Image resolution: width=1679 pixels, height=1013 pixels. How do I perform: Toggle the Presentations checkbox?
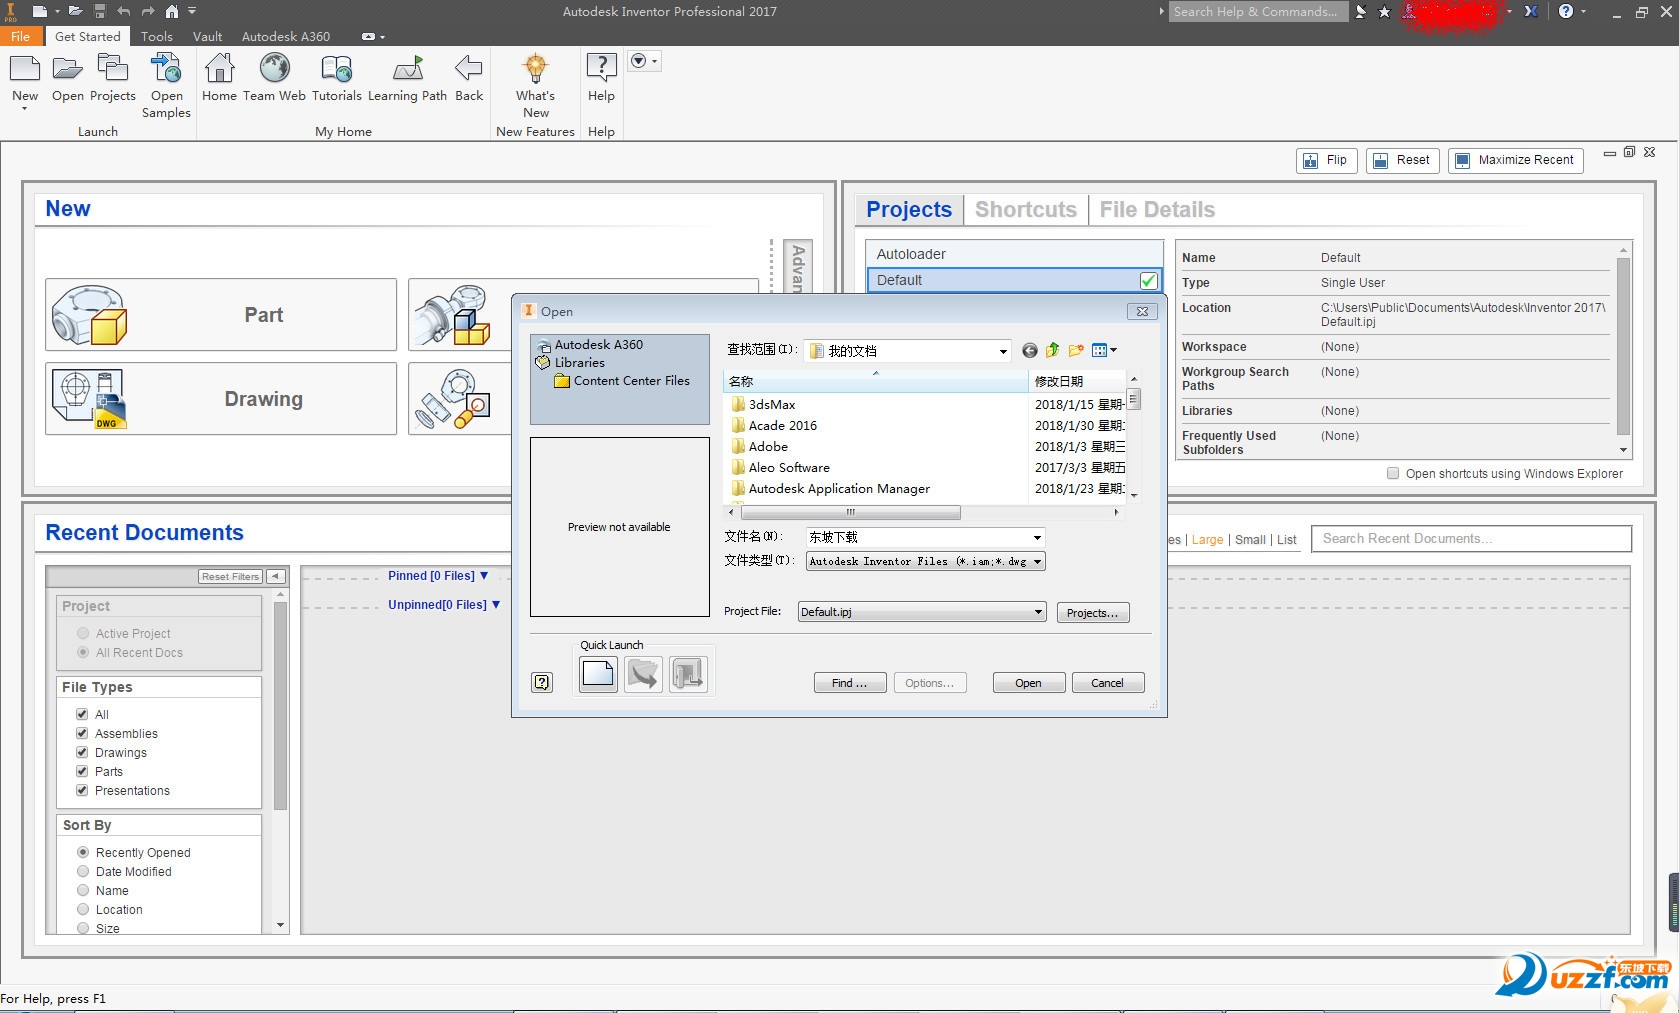82,790
